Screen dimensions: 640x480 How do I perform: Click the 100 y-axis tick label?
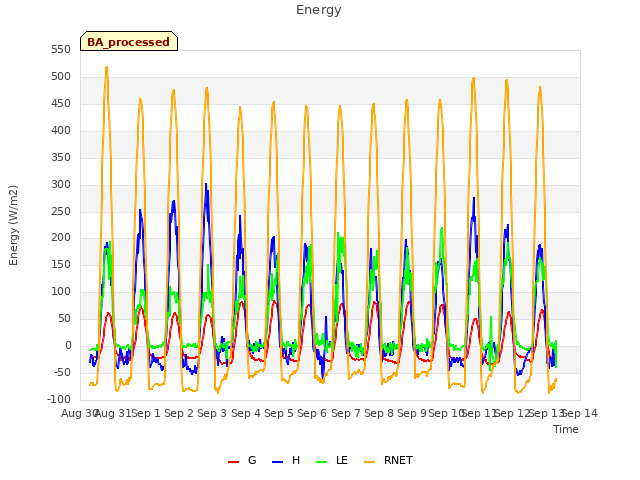[61, 292]
